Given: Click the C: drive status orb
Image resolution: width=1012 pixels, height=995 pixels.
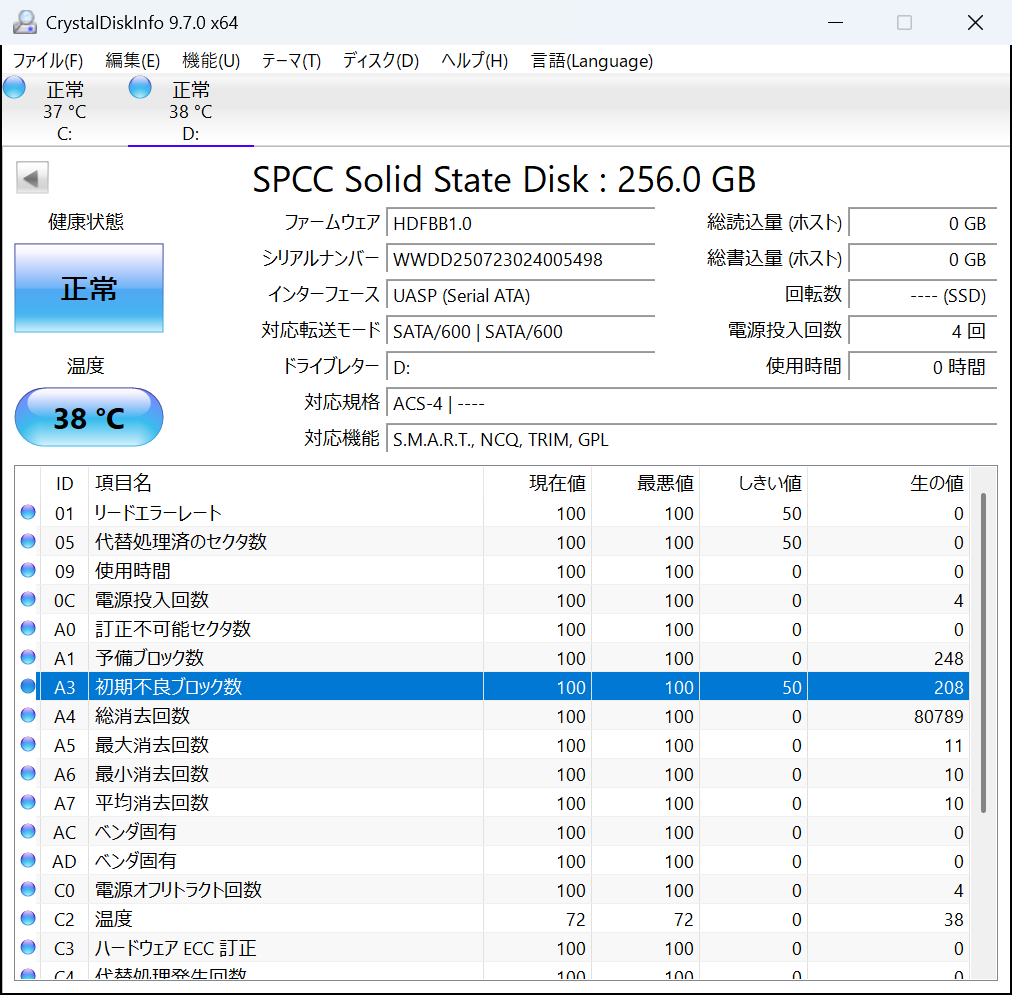Looking at the screenshot, I should (x=15, y=88).
